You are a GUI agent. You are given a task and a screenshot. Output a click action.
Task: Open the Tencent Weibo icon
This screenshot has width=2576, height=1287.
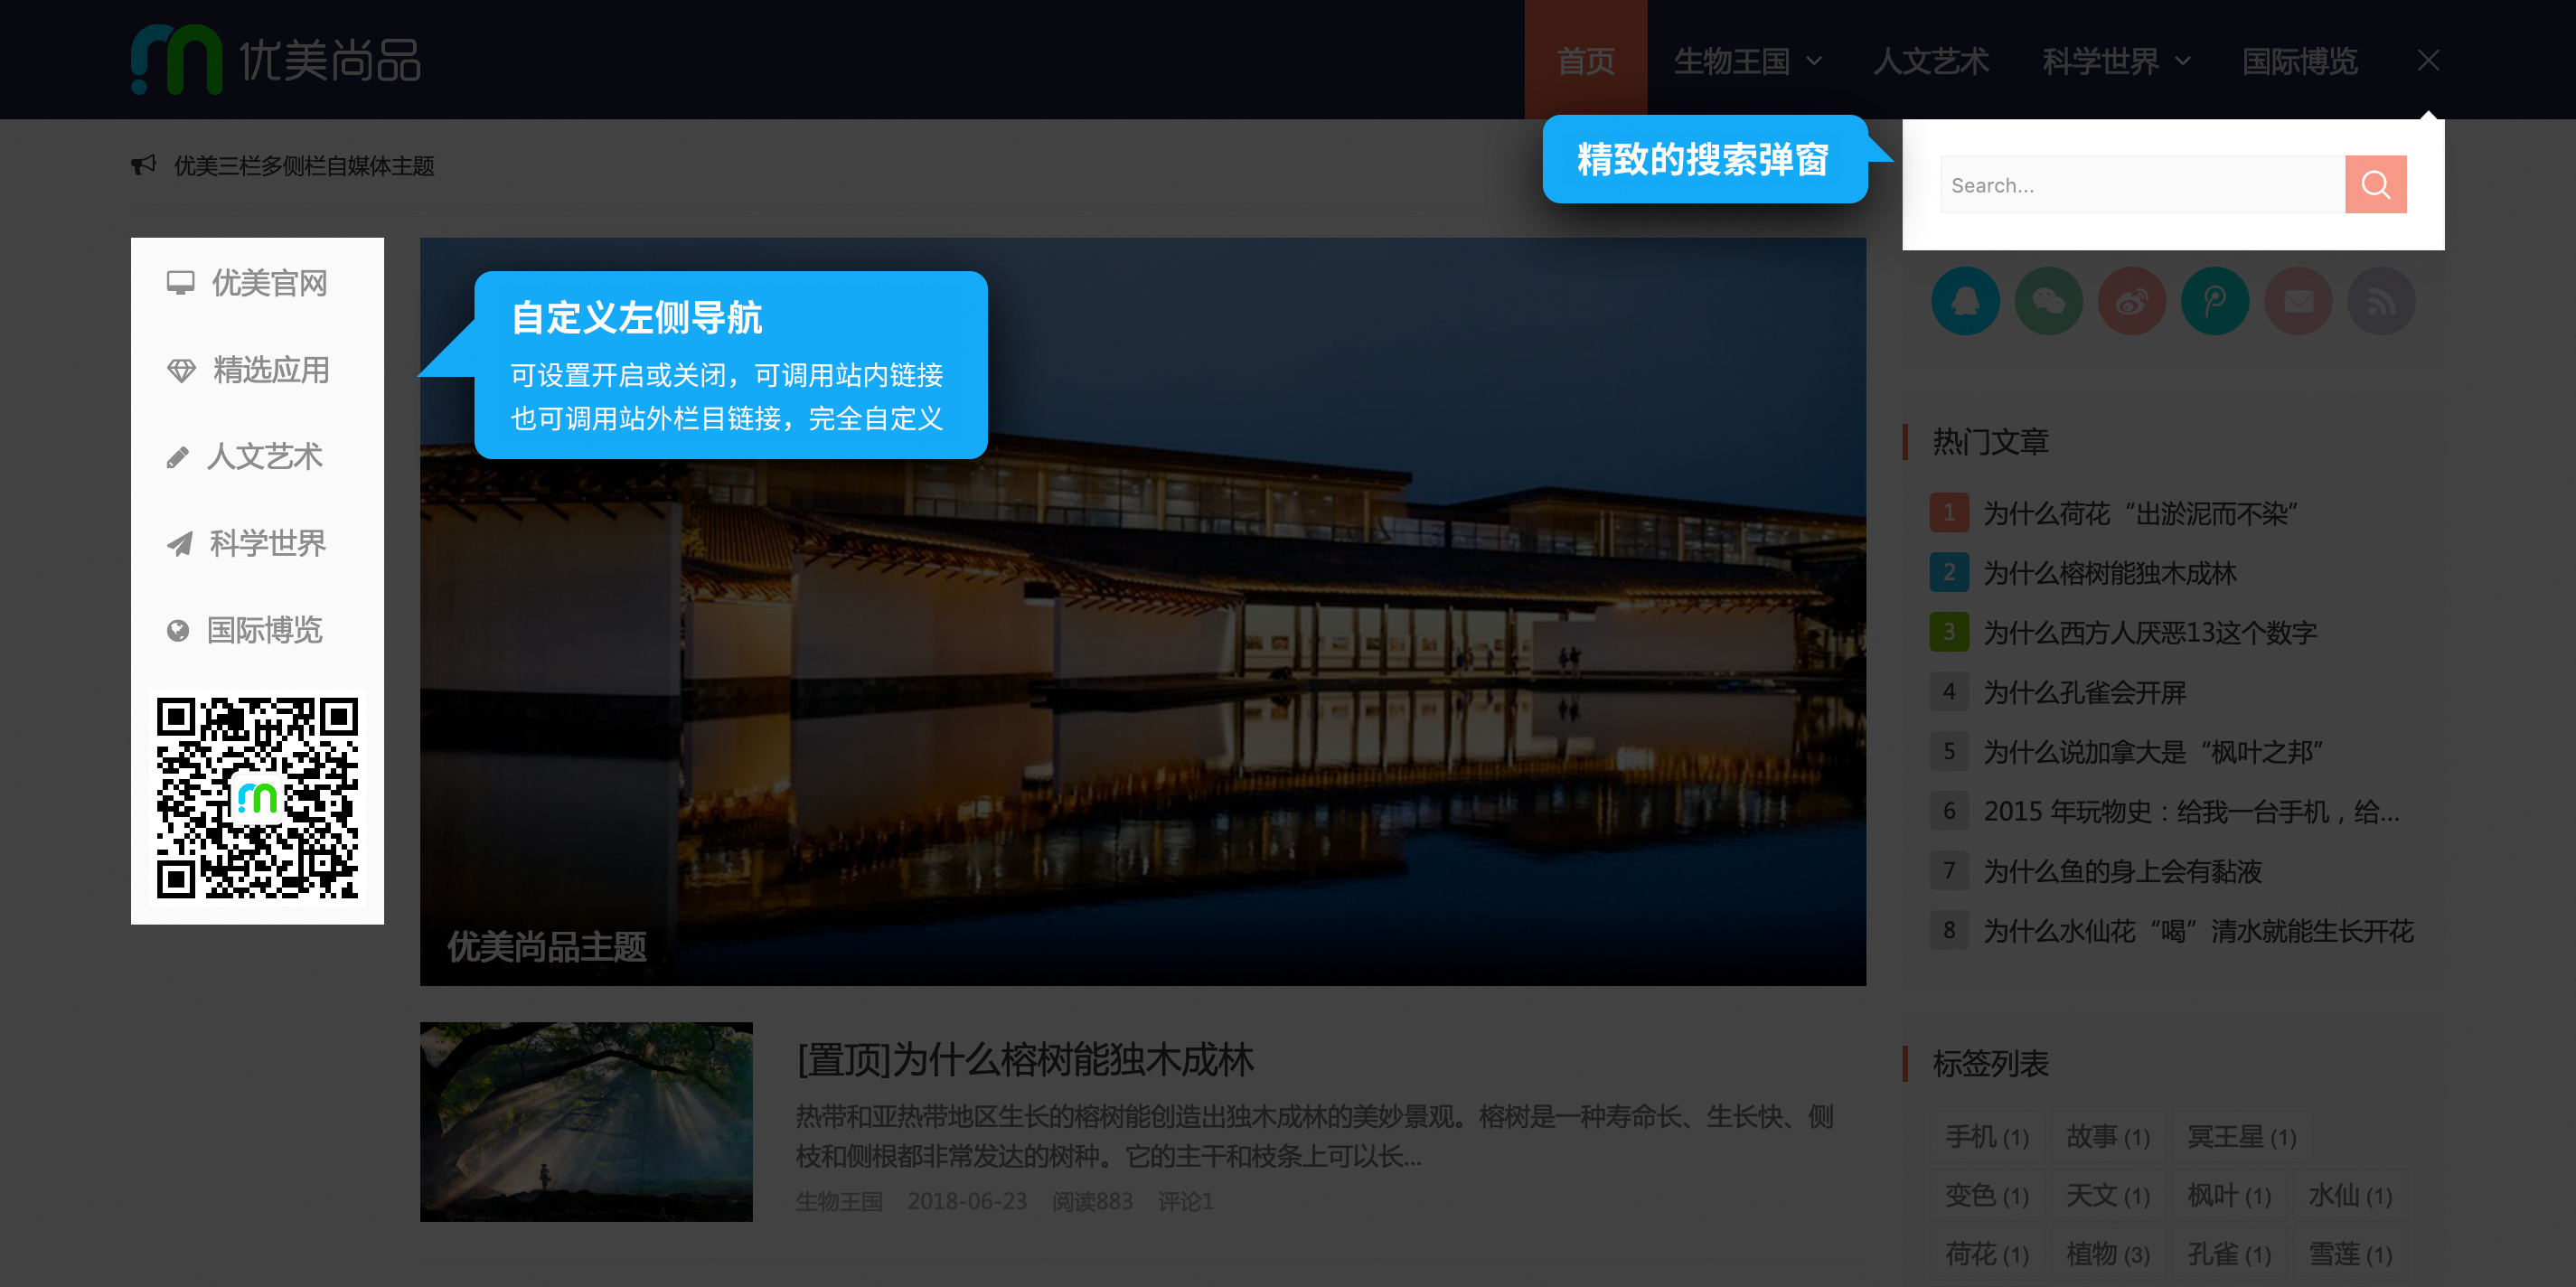tap(2214, 300)
